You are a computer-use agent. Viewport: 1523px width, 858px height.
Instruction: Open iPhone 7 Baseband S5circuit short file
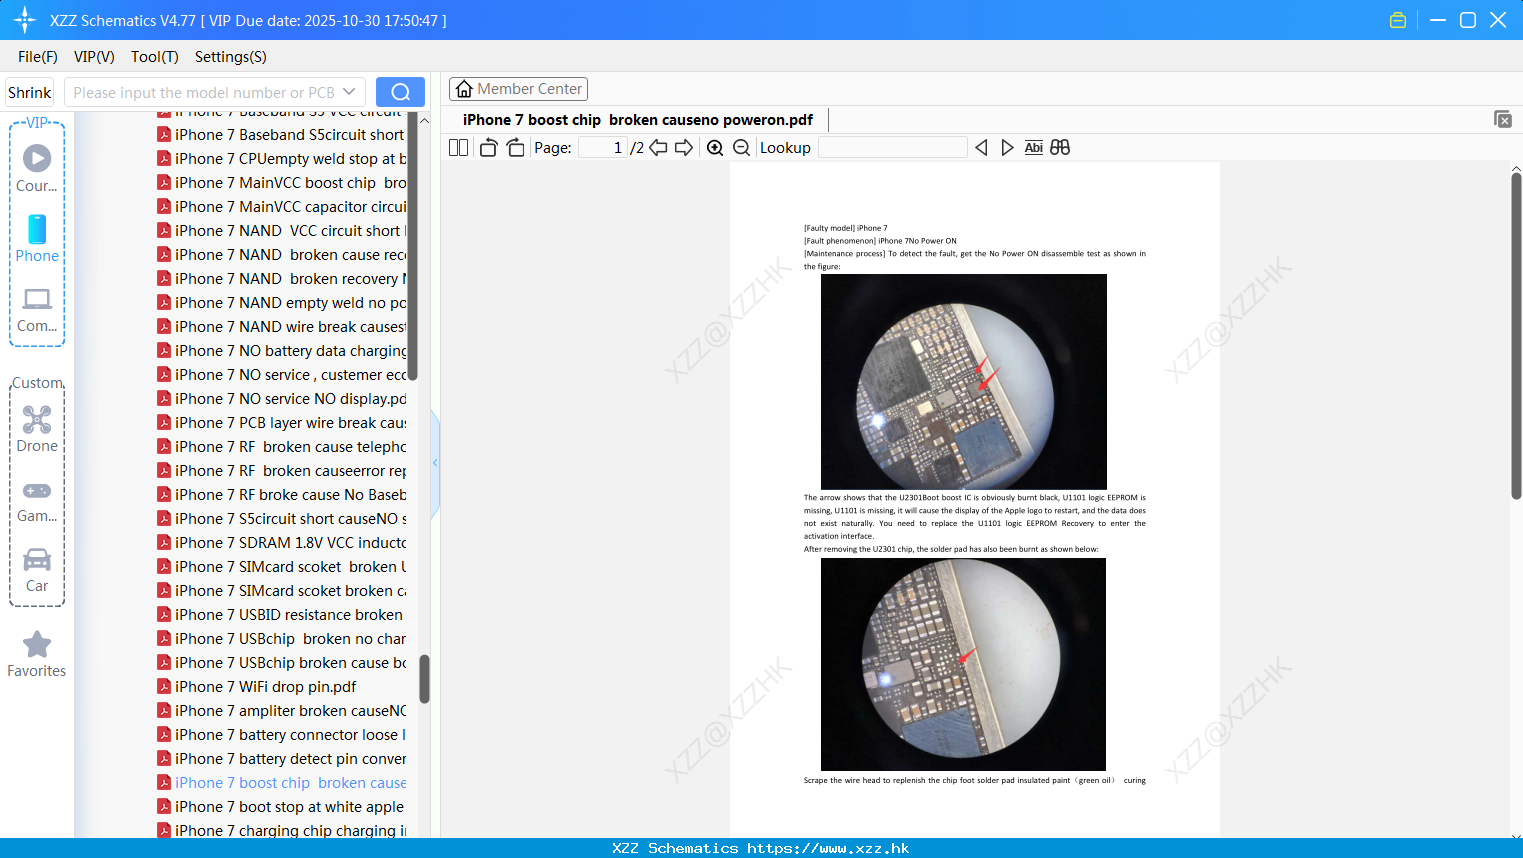click(x=281, y=135)
